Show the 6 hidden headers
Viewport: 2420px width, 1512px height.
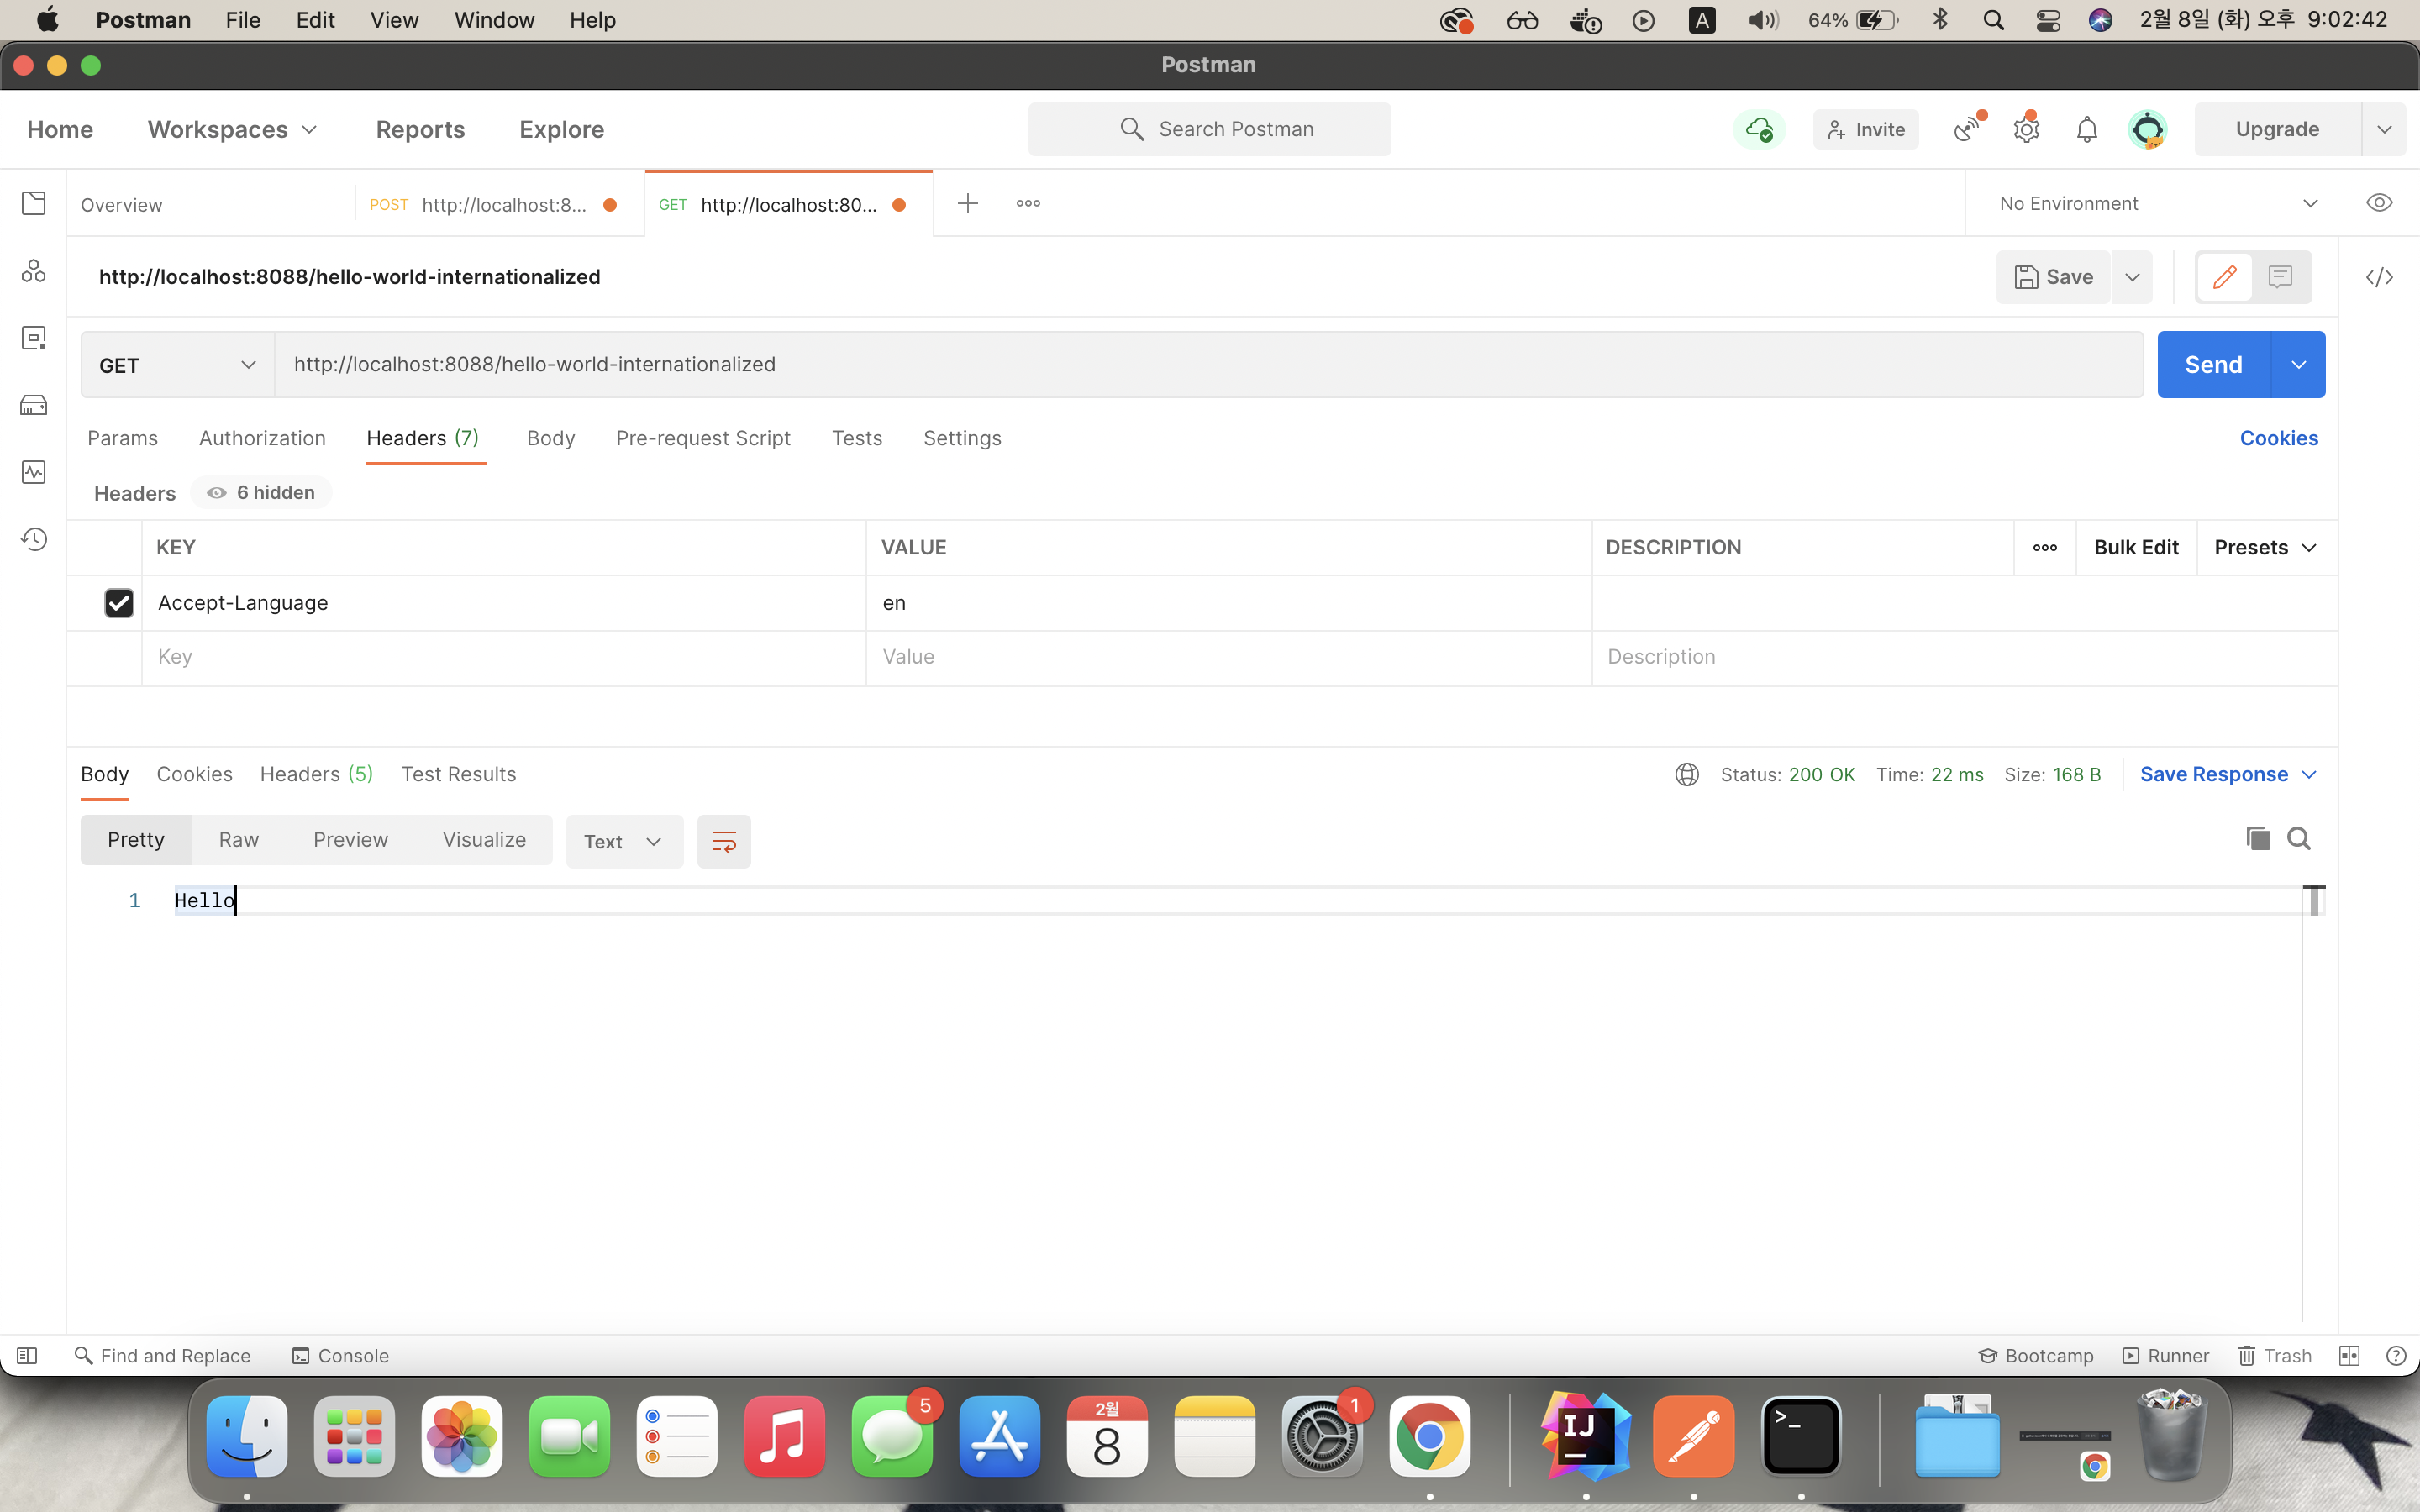point(261,492)
